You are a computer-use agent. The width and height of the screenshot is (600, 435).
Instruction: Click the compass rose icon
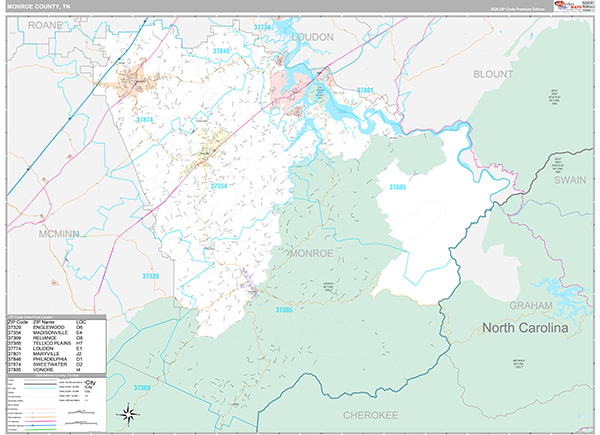click(x=128, y=412)
